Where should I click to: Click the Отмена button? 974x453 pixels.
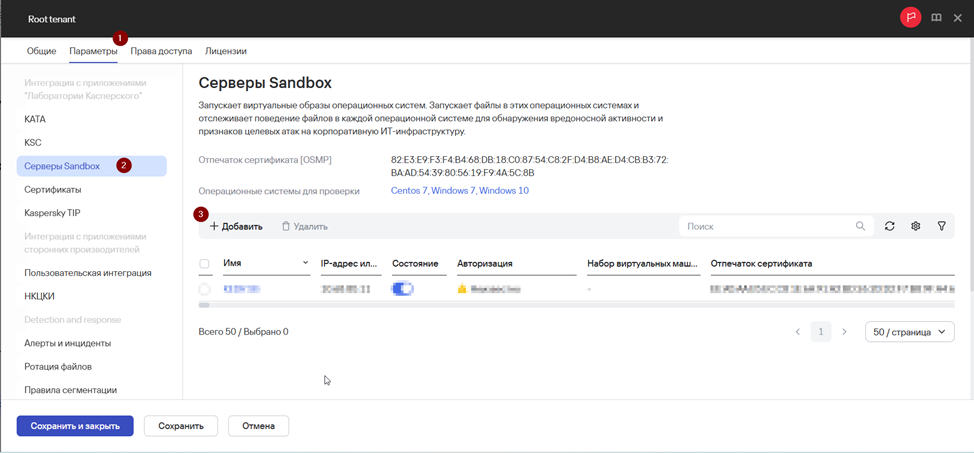(258, 426)
